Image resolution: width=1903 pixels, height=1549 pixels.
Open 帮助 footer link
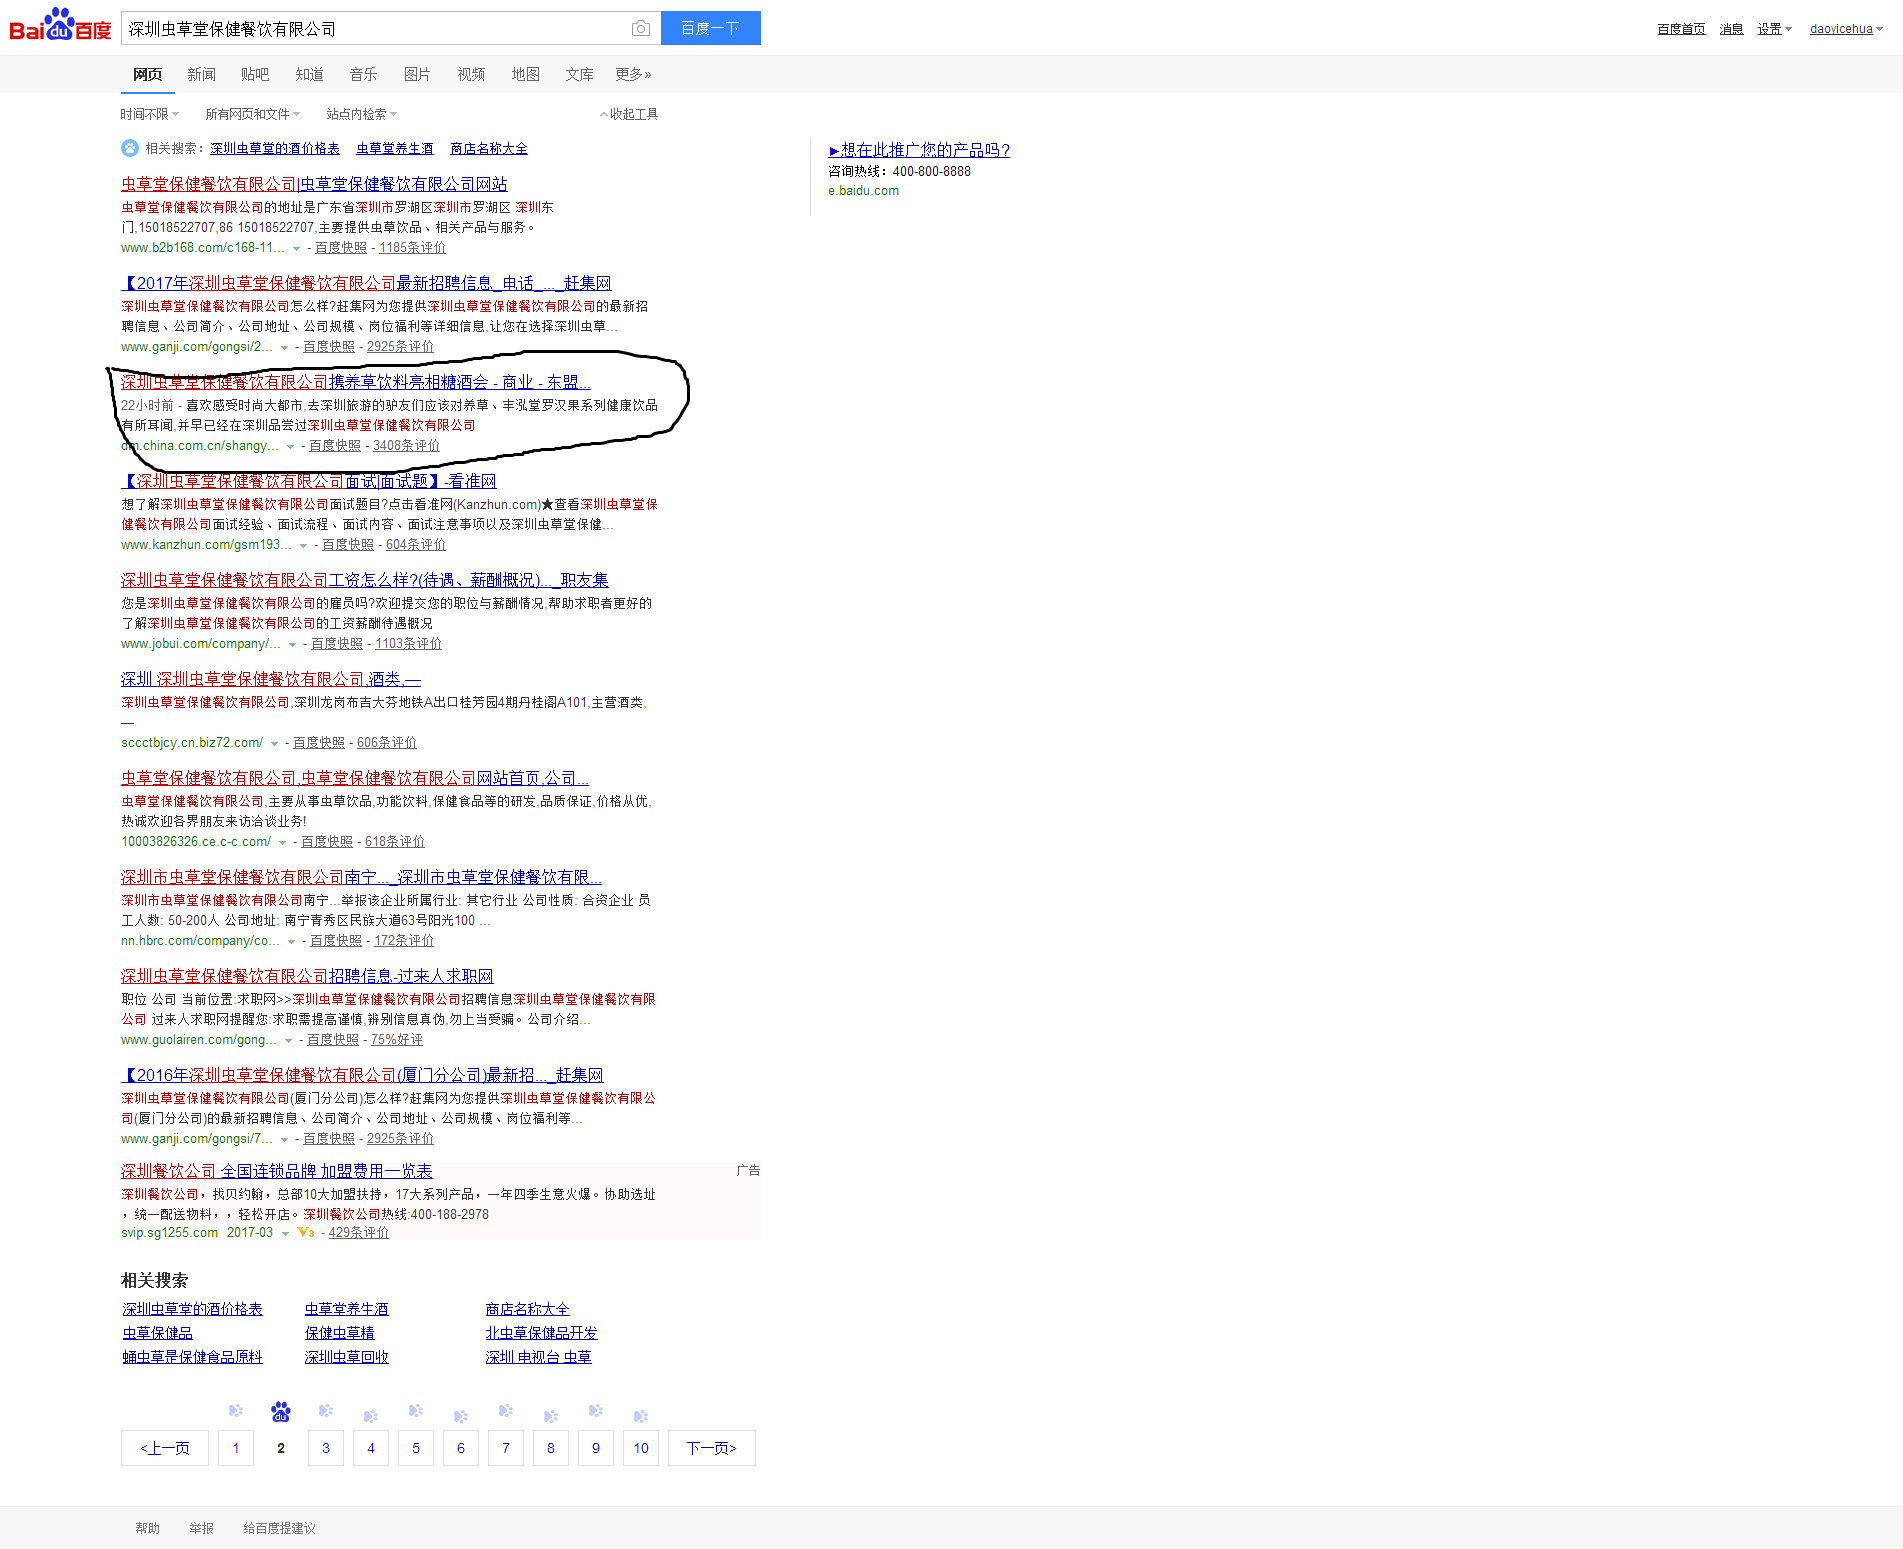click(x=148, y=1528)
